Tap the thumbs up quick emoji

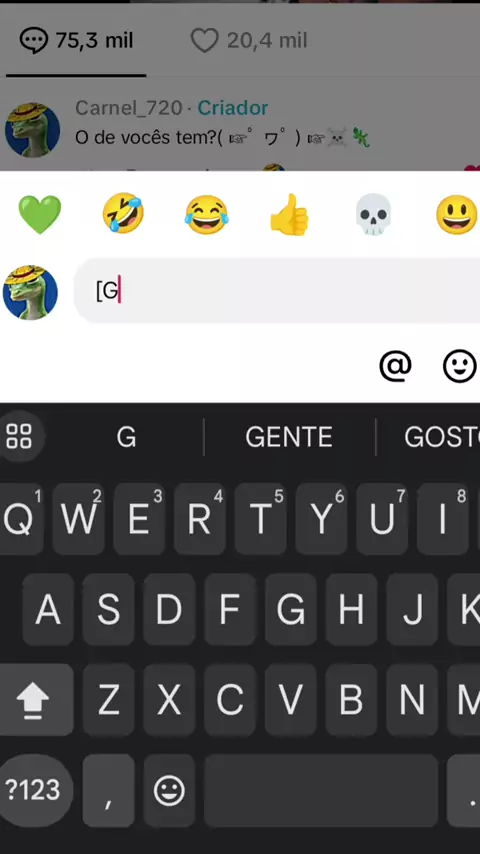[289, 215]
